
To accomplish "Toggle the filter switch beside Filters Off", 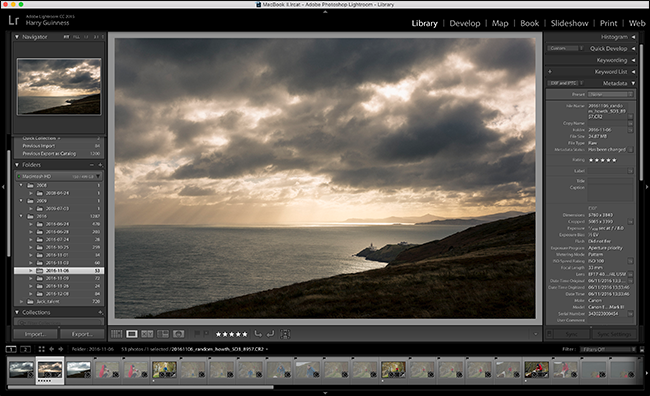I will click(x=642, y=350).
